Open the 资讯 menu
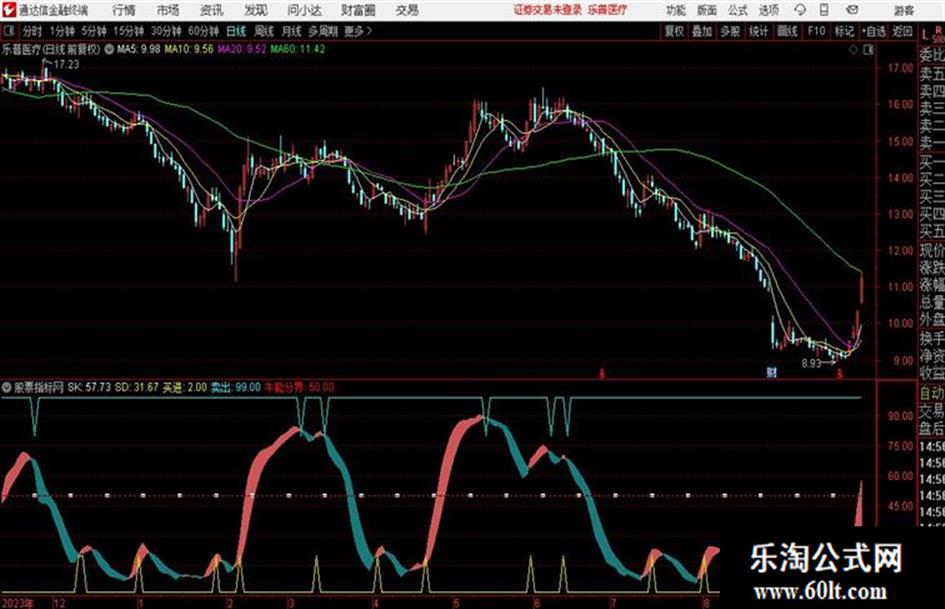 pyautogui.click(x=212, y=10)
